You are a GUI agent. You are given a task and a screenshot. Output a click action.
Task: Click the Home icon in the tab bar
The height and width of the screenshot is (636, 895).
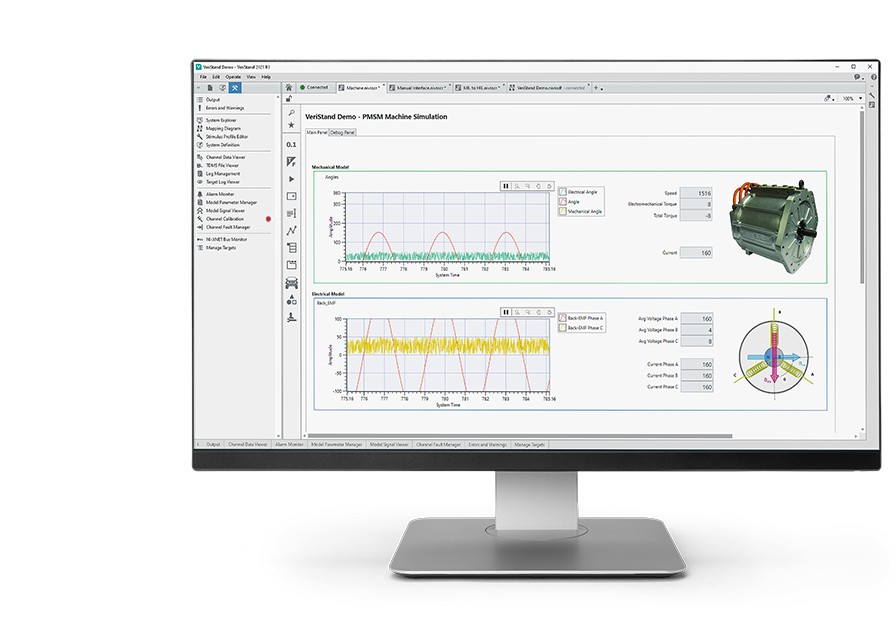tap(289, 87)
